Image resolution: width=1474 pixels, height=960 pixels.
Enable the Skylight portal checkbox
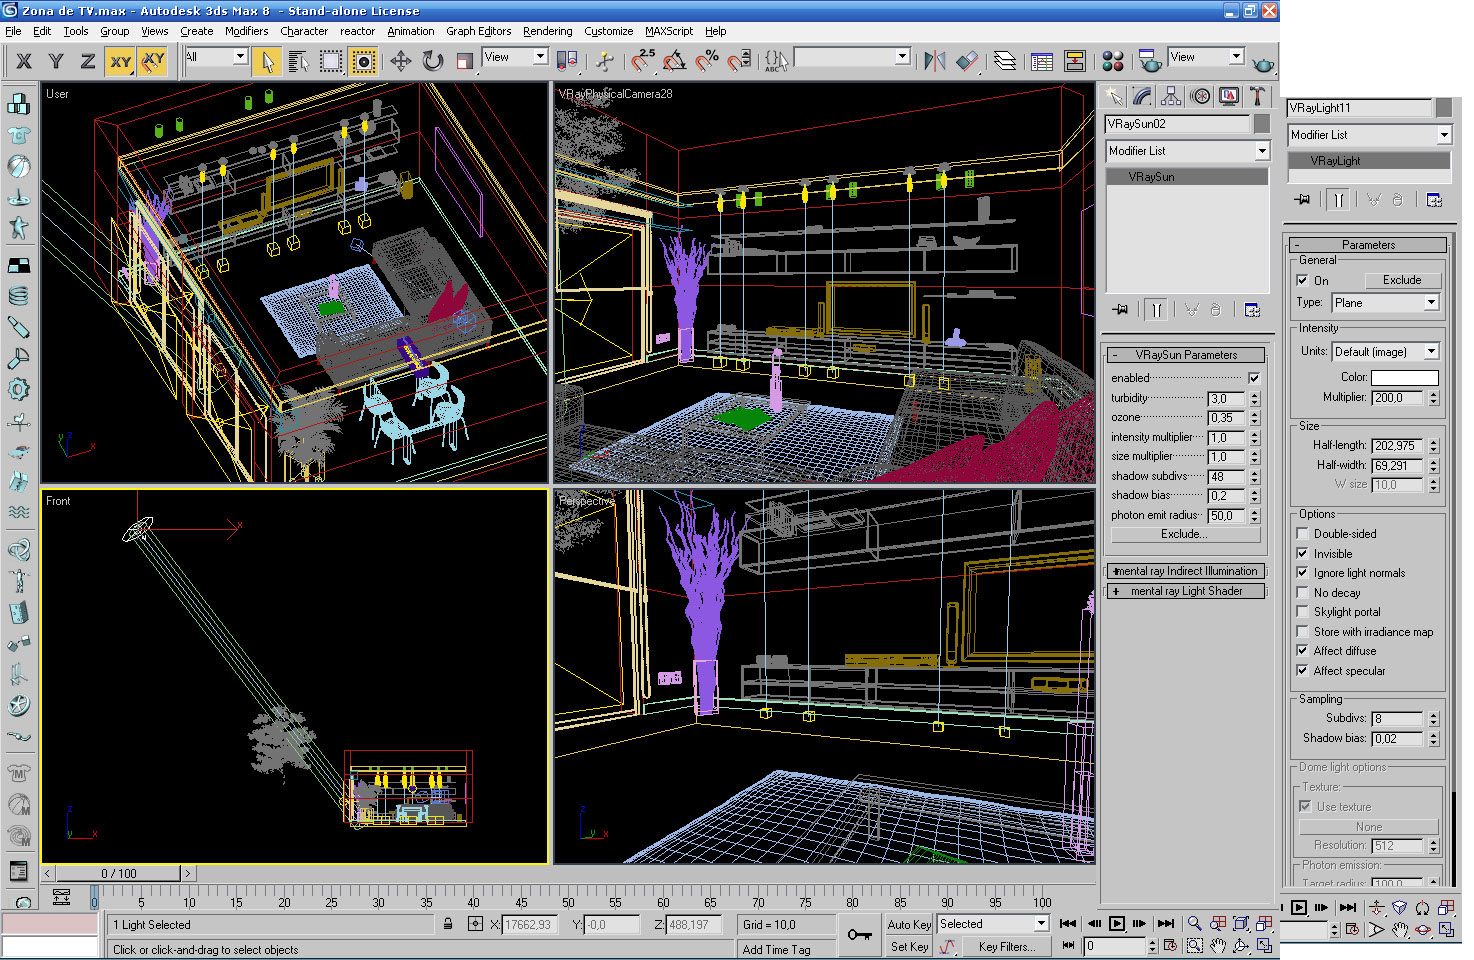(x=1302, y=612)
